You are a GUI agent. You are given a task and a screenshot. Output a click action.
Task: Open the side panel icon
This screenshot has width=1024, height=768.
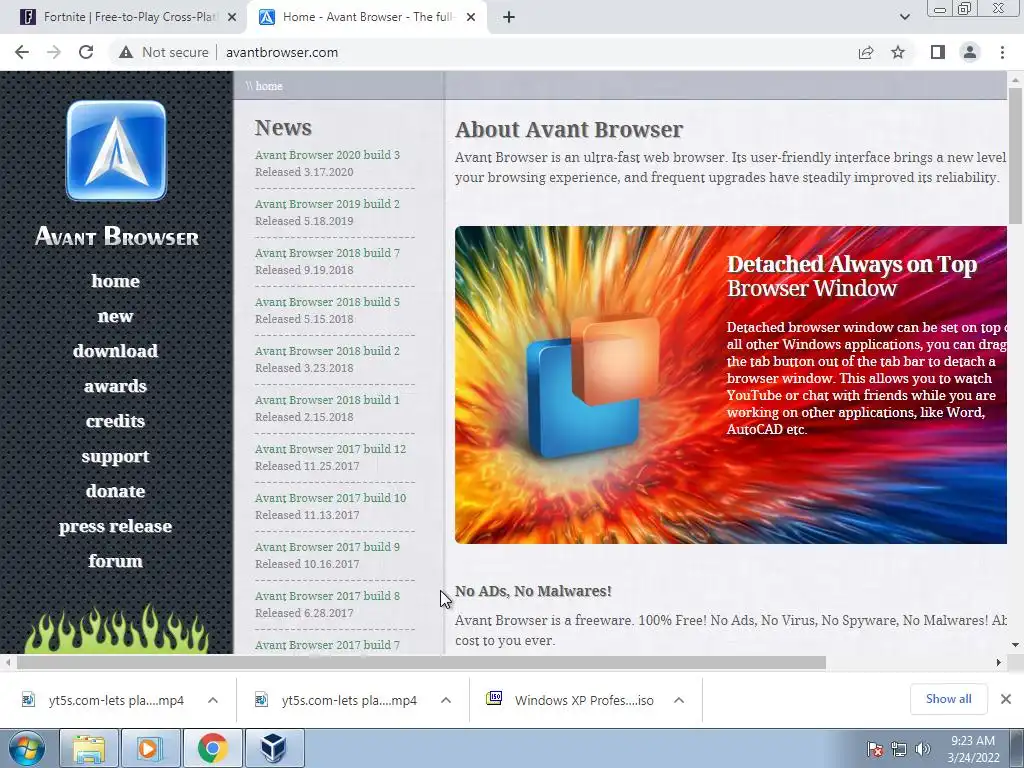click(938, 52)
